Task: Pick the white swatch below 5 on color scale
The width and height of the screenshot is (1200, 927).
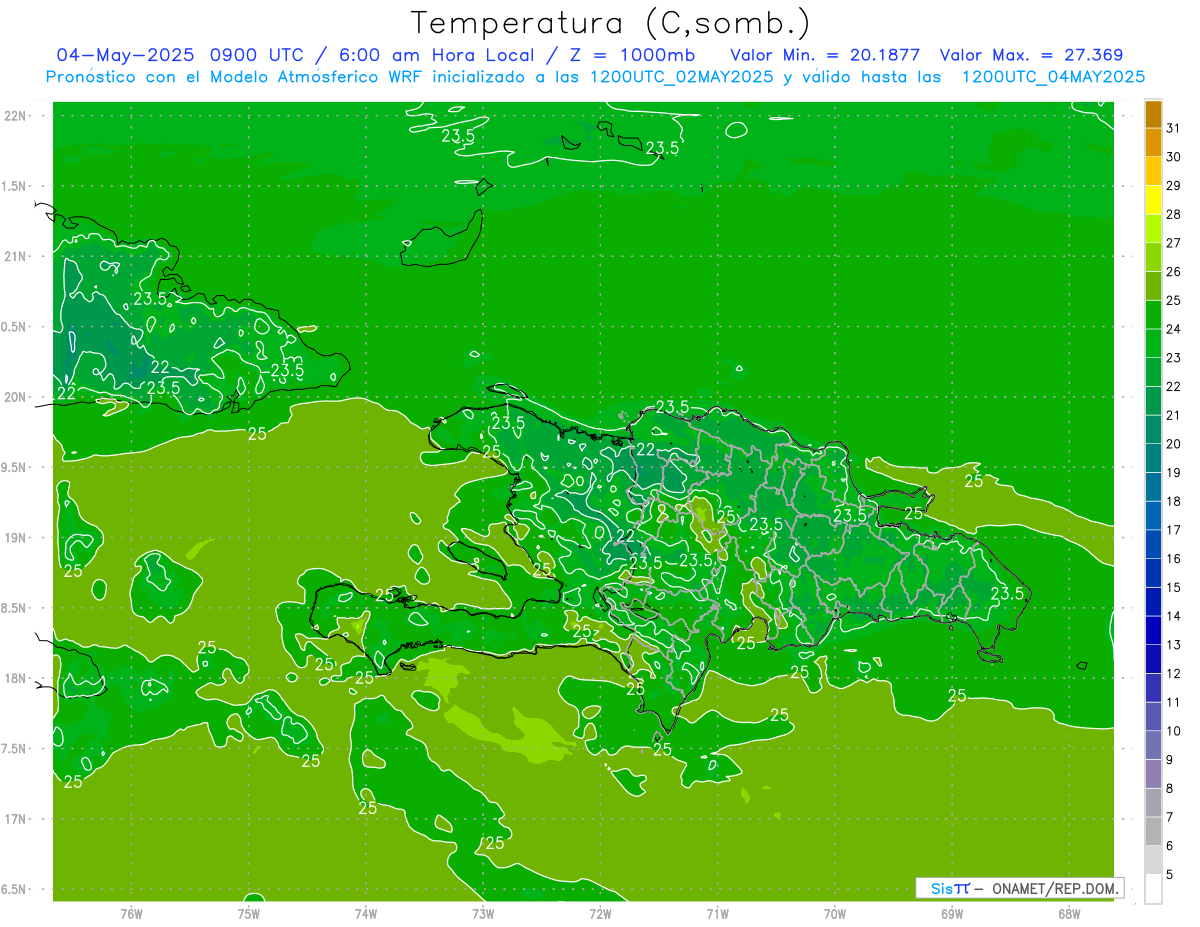Action: click(1153, 889)
